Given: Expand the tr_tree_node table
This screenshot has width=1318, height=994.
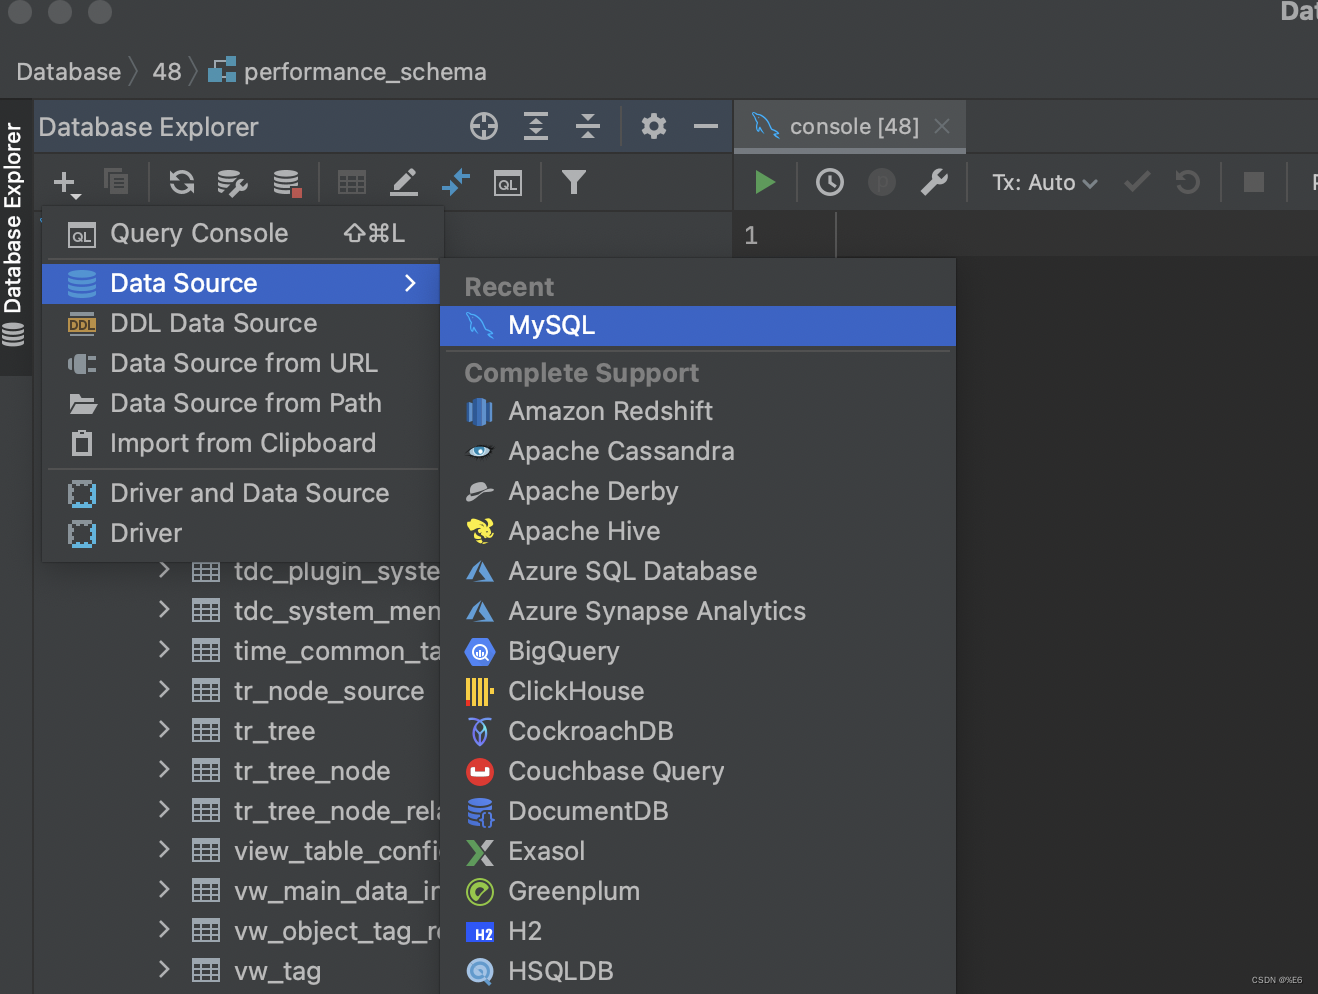Looking at the screenshot, I should click(164, 770).
